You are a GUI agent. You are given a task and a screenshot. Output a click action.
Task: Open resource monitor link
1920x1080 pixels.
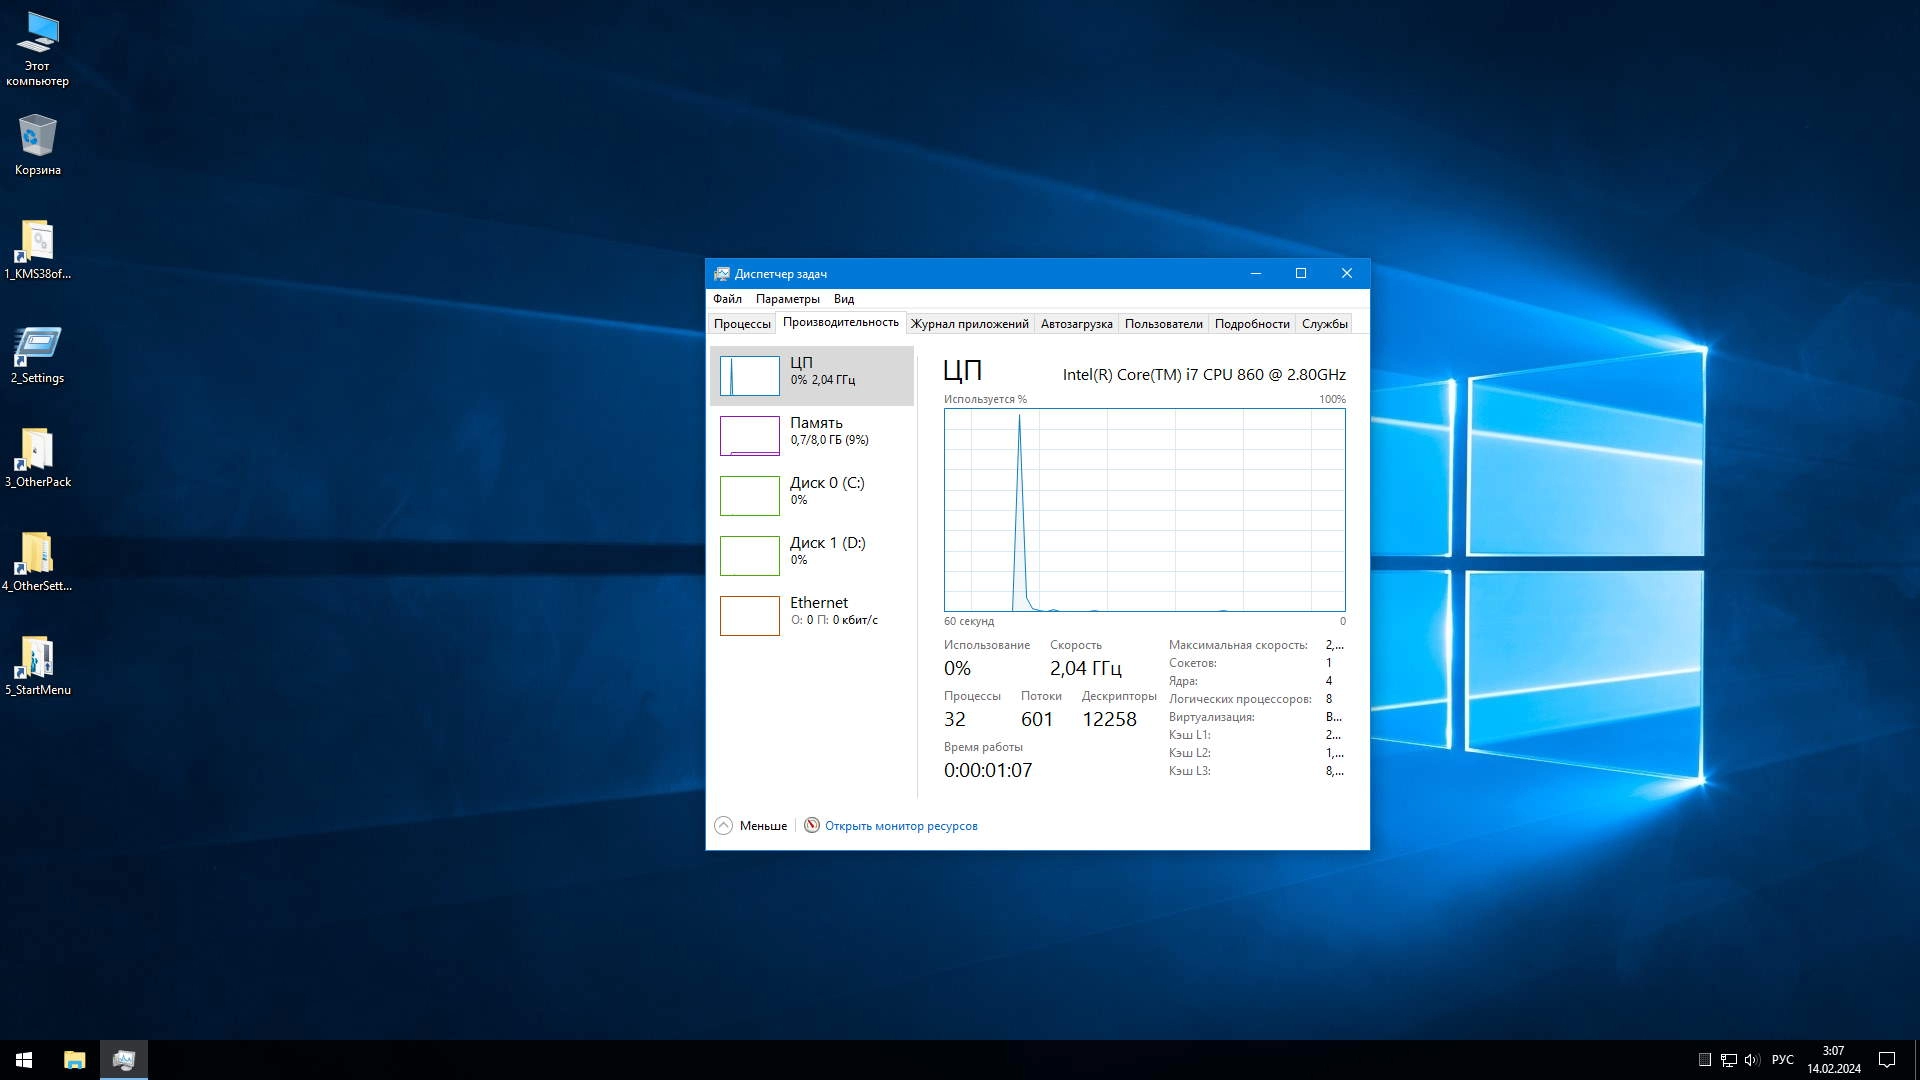pyautogui.click(x=900, y=826)
